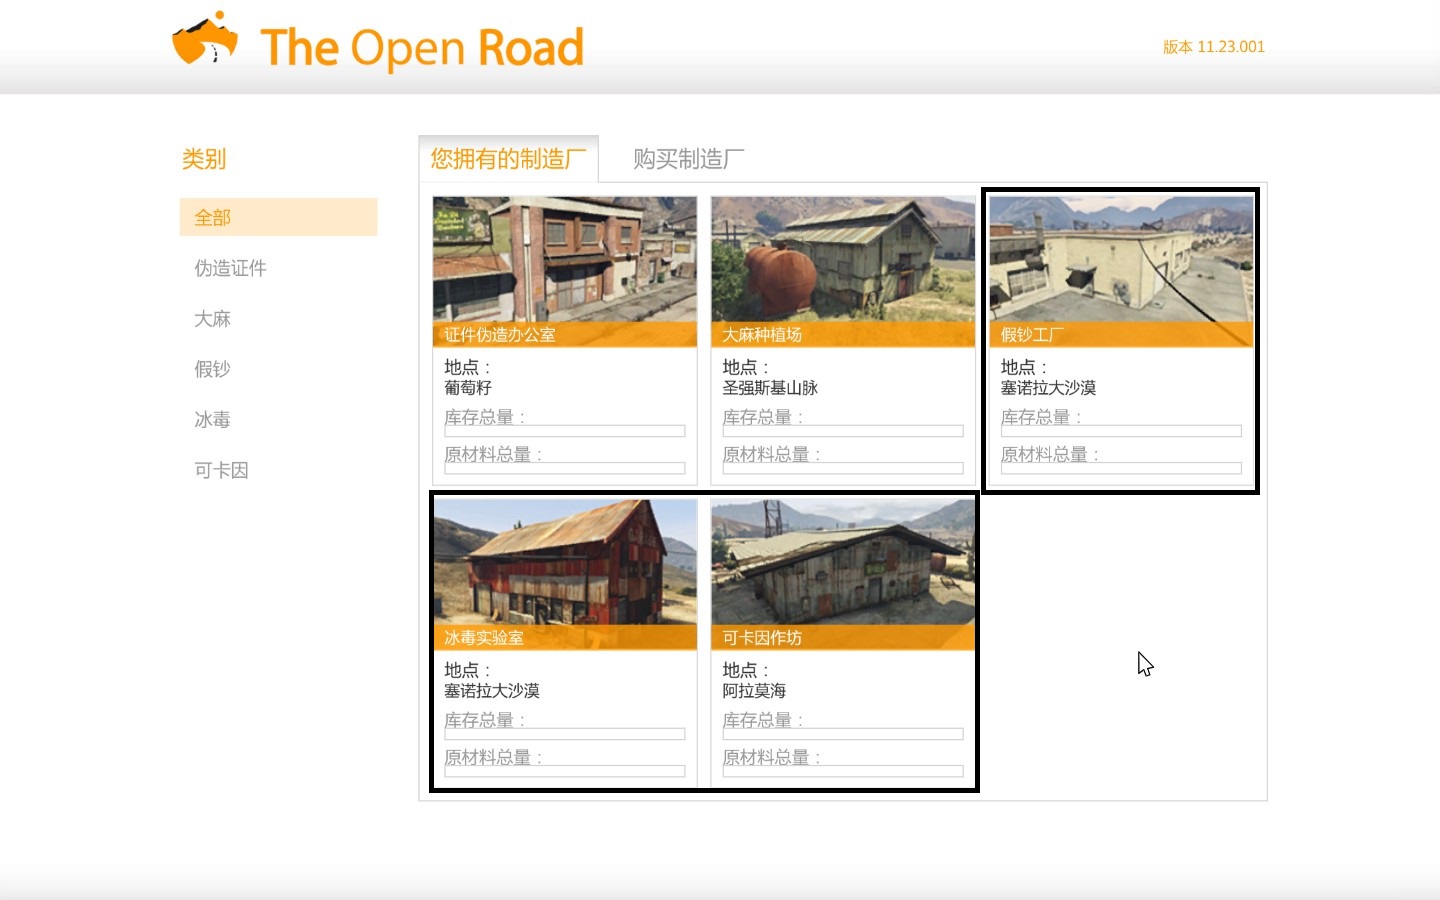Click The Open Road title text
This screenshot has width=1440, height=900.
pyautogui.click(x=421, y=47)
